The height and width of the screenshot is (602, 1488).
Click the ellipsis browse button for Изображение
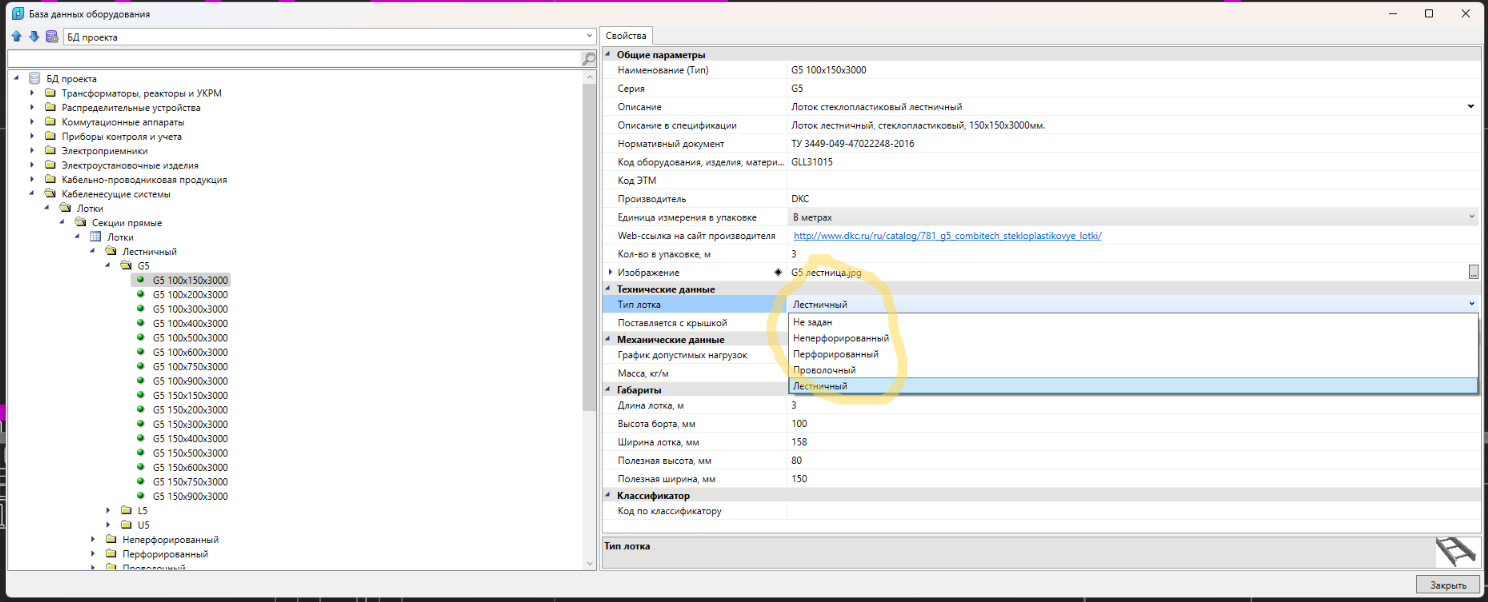(1473, 272)
